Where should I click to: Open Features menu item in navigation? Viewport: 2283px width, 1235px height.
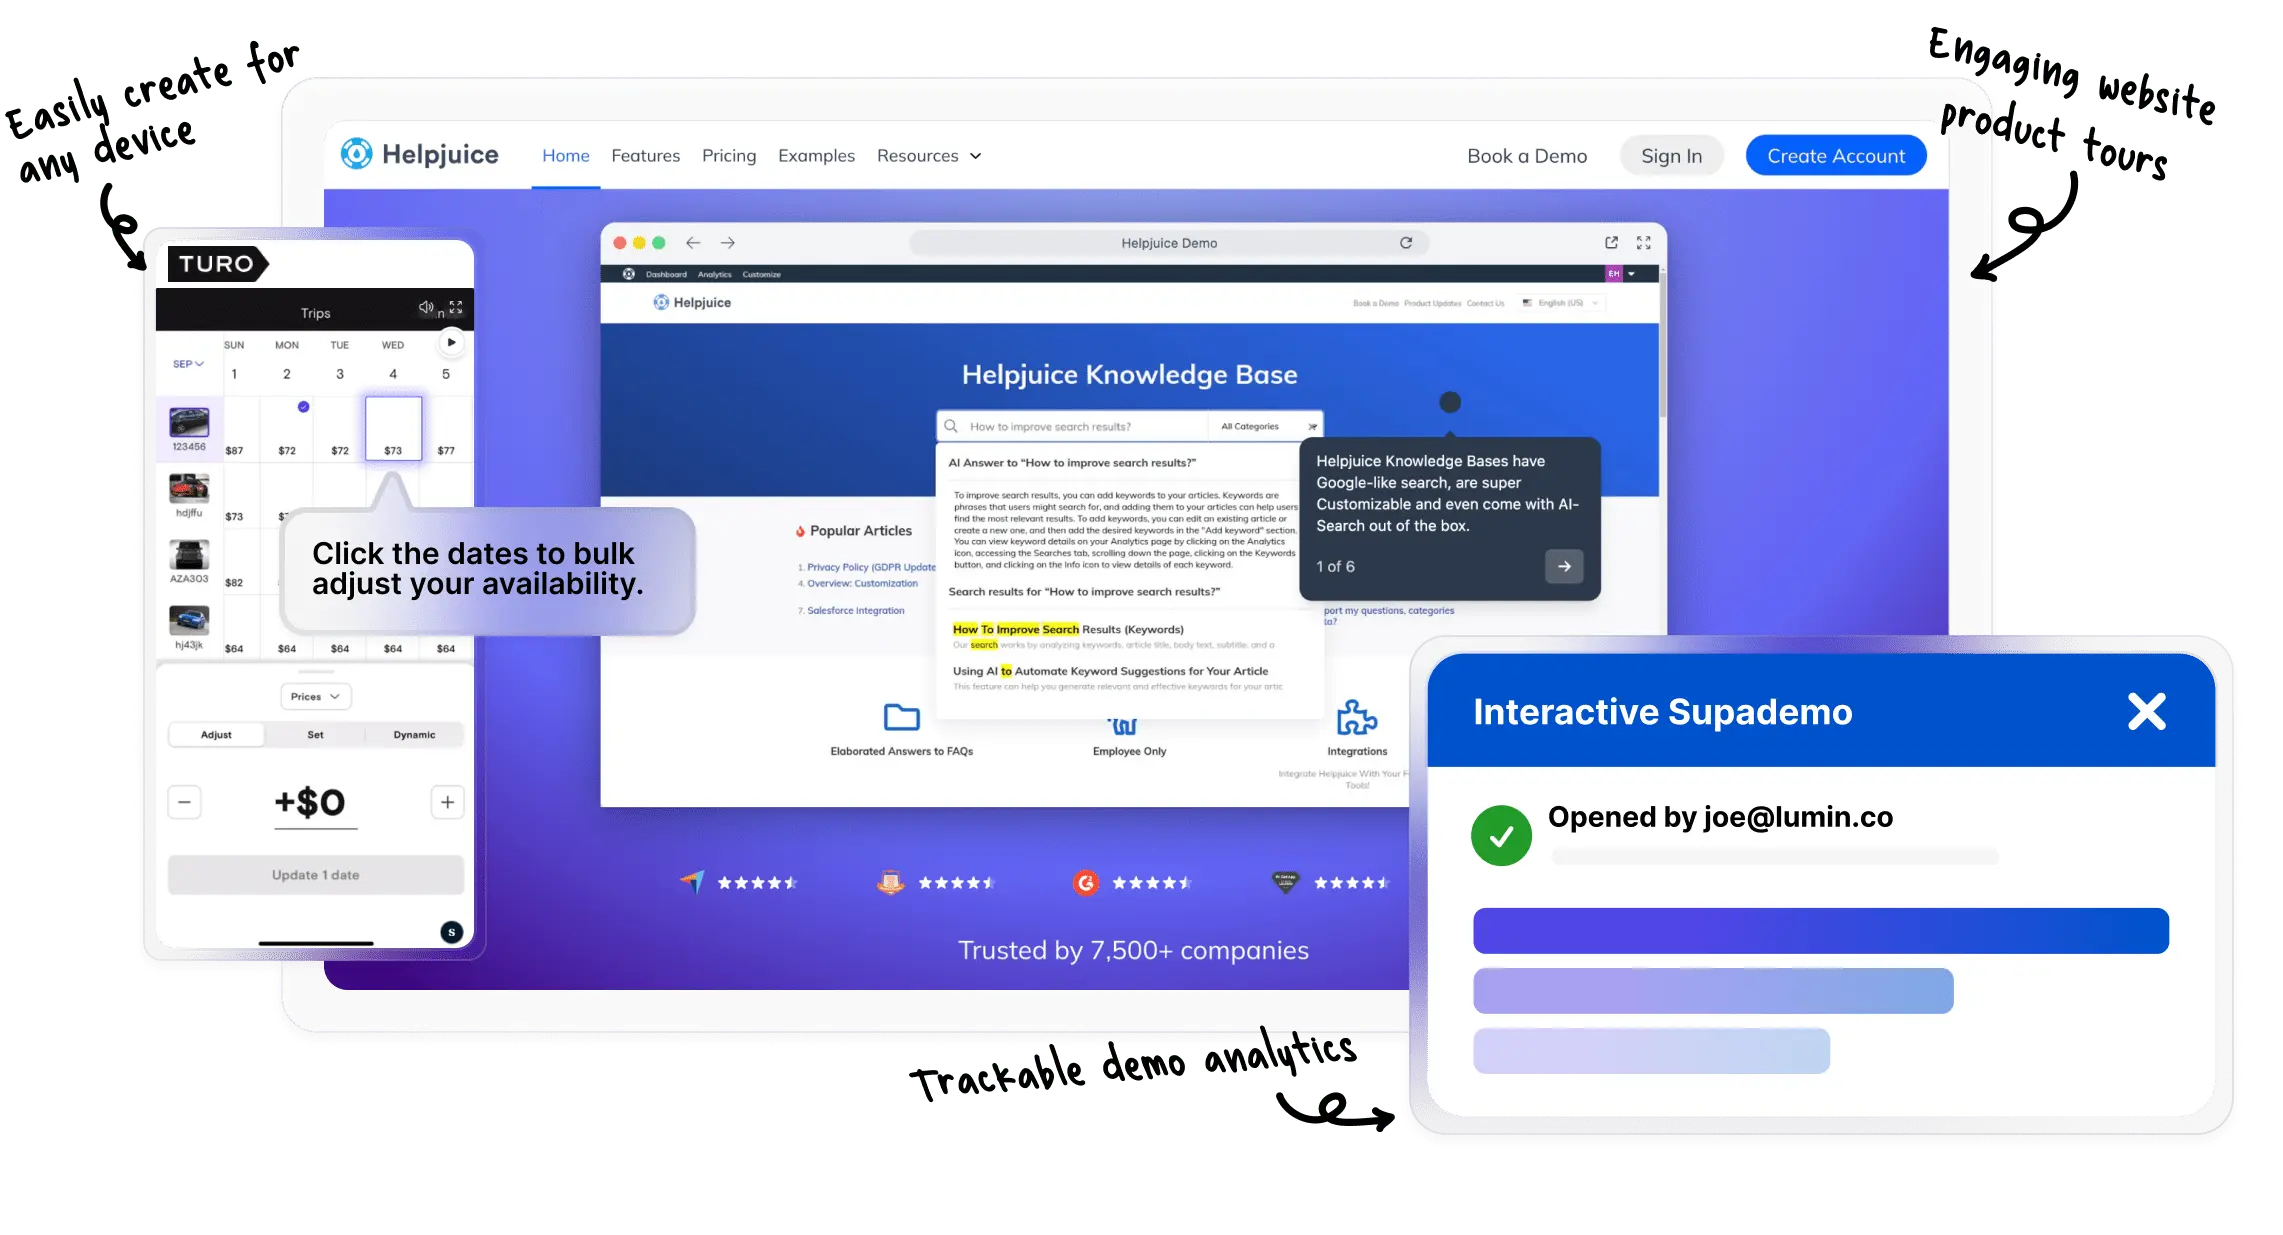click(646, 154)
